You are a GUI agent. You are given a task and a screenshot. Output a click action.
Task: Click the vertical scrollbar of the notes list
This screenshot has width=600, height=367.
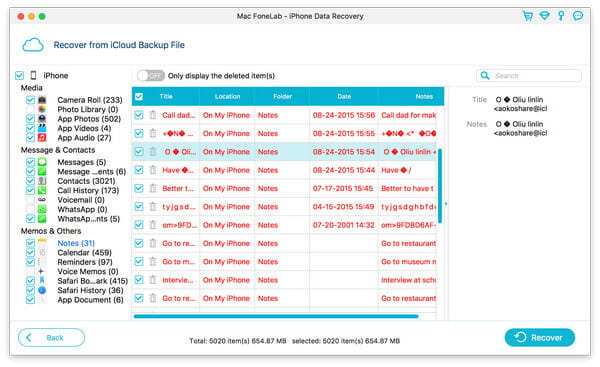[x=440, y=186]
